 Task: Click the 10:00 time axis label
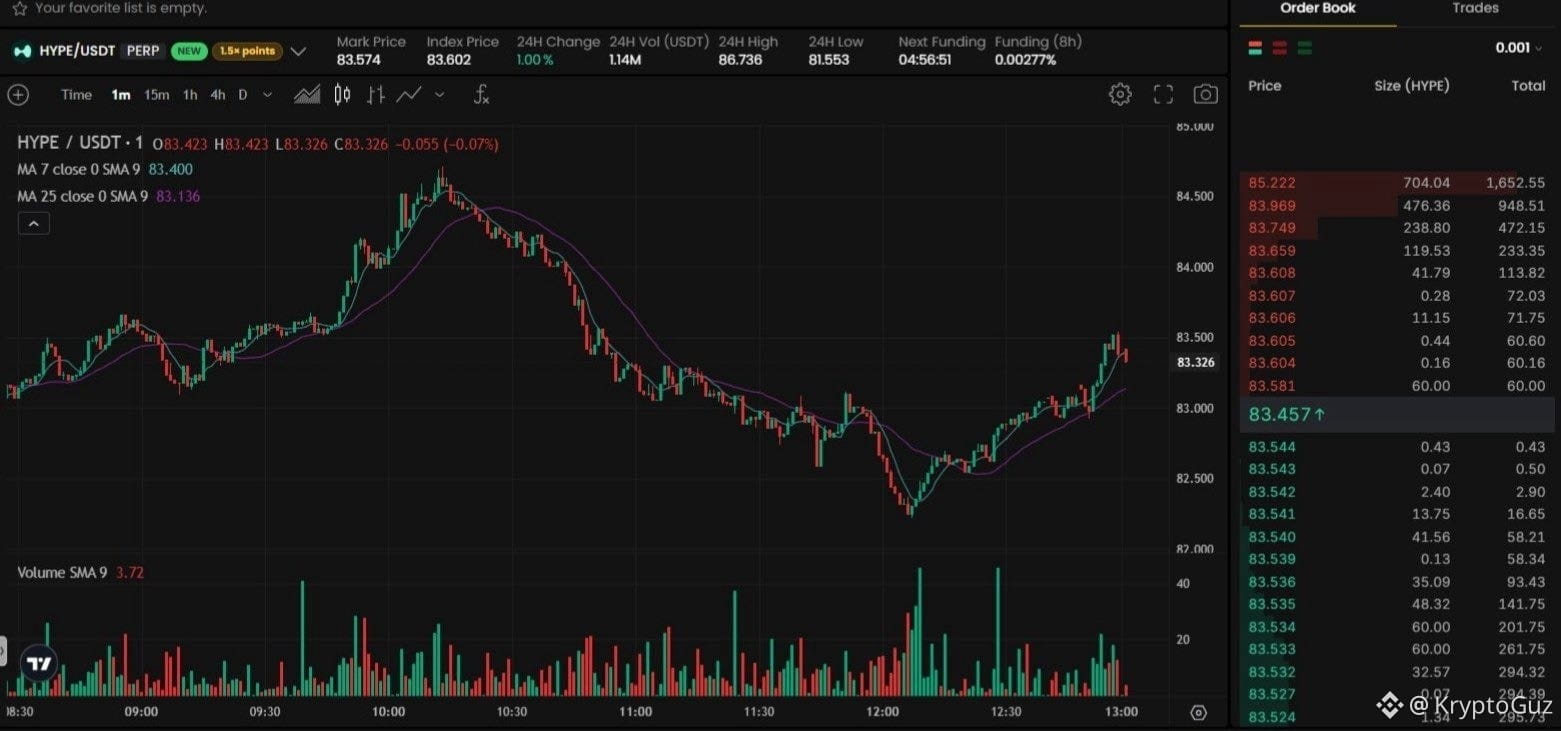(388, 712)
